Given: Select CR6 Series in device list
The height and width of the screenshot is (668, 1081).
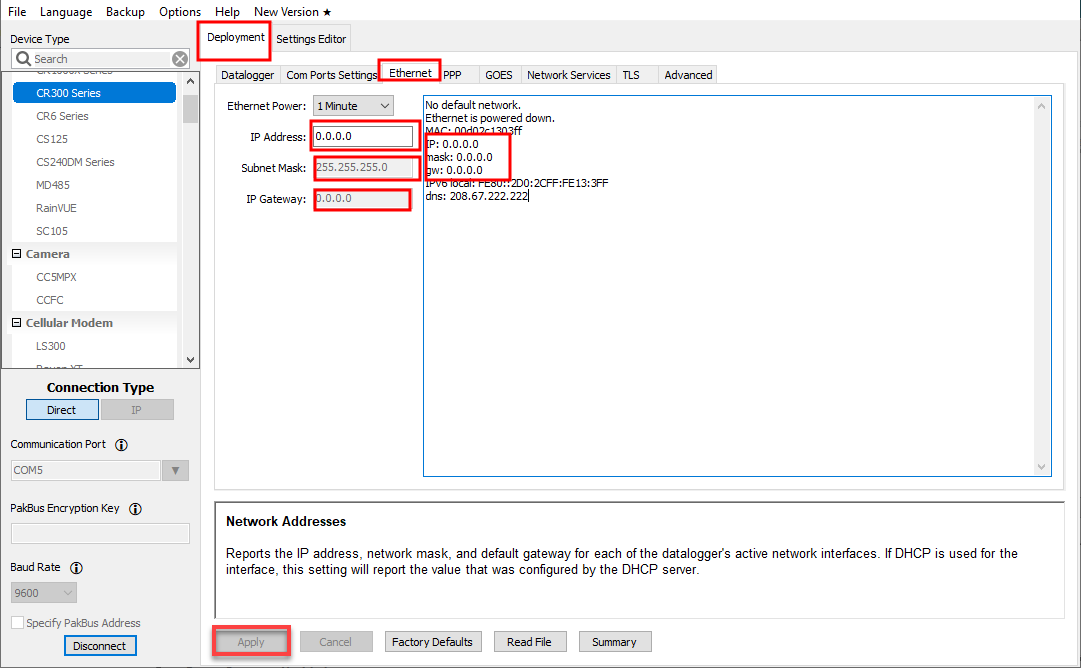Looking at the screenshot, I should coord(62,116).
